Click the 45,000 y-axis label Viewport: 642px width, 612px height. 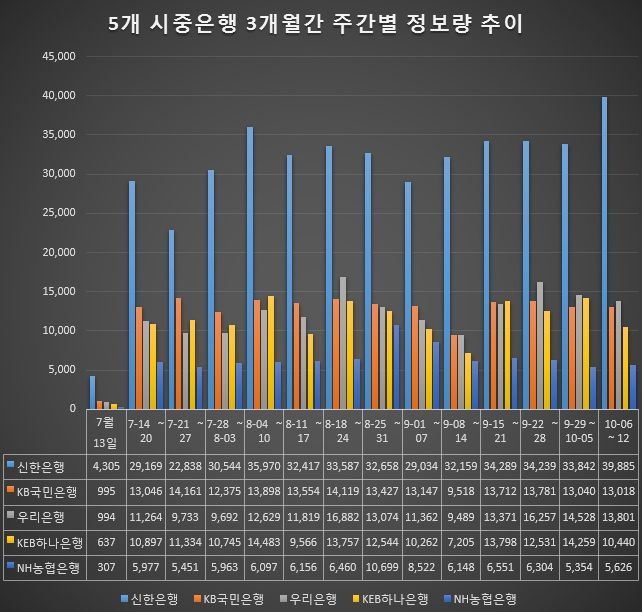pyautogui.click(x=55, y=57)
